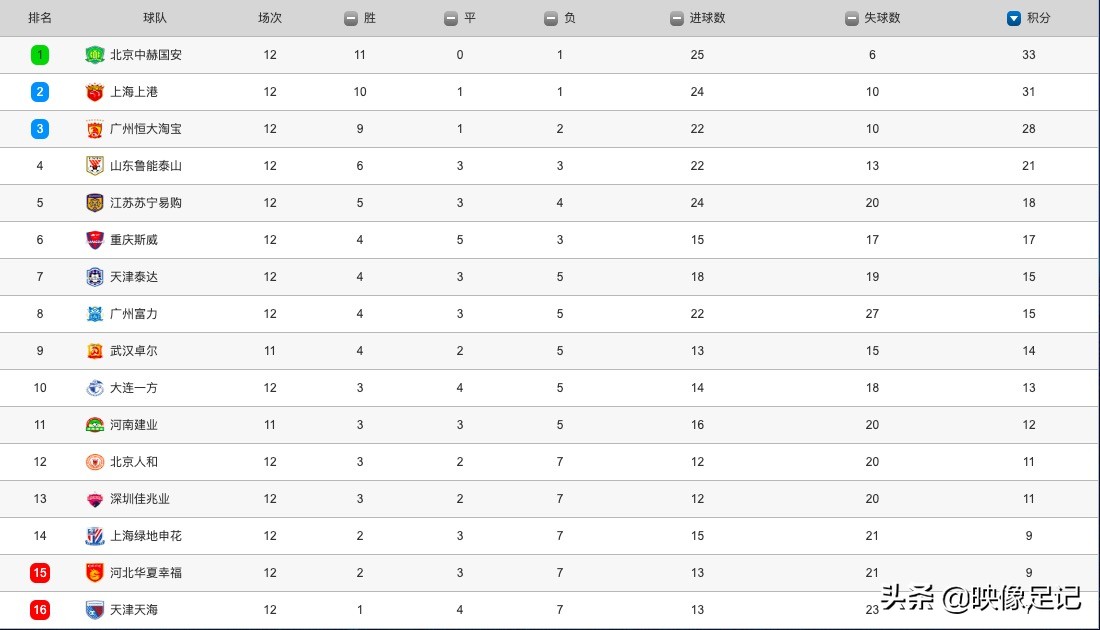Screen dimensions: 1100x630
Task: Toggle the 平 column minus button
Action: pyautogui.click(x=451, y=18)
